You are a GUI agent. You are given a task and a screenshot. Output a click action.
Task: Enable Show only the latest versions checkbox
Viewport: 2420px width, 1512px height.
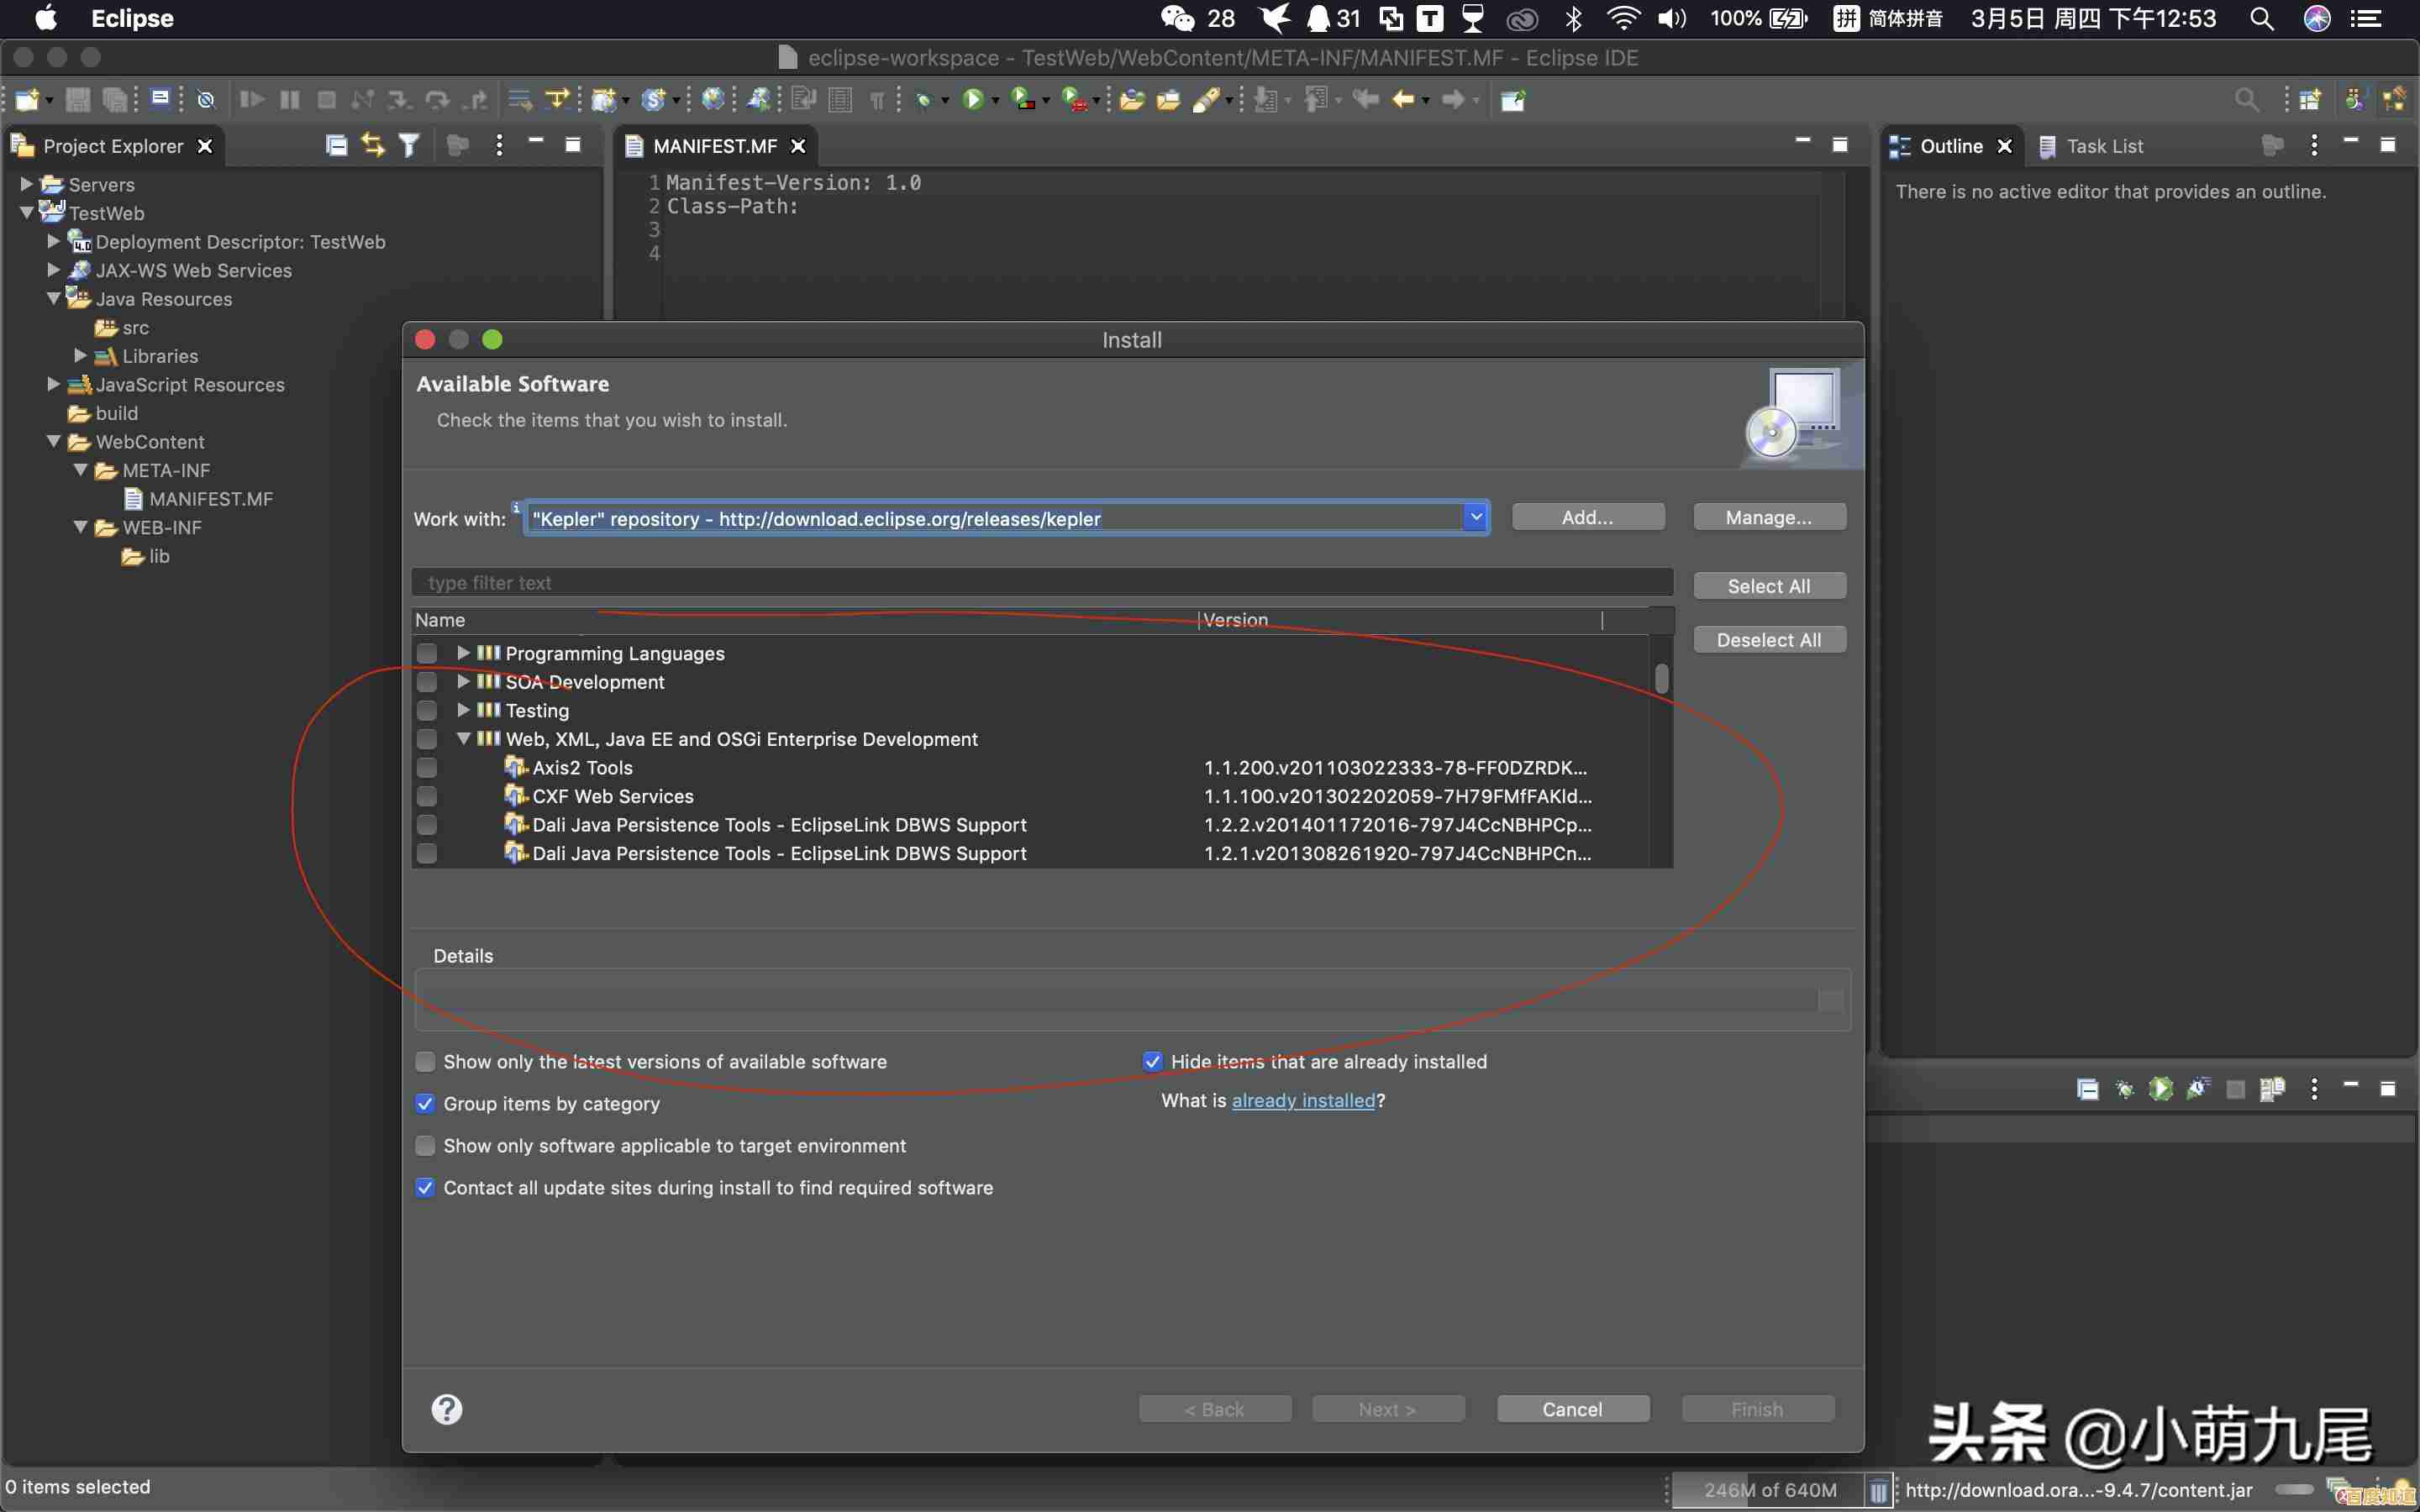426,1061
